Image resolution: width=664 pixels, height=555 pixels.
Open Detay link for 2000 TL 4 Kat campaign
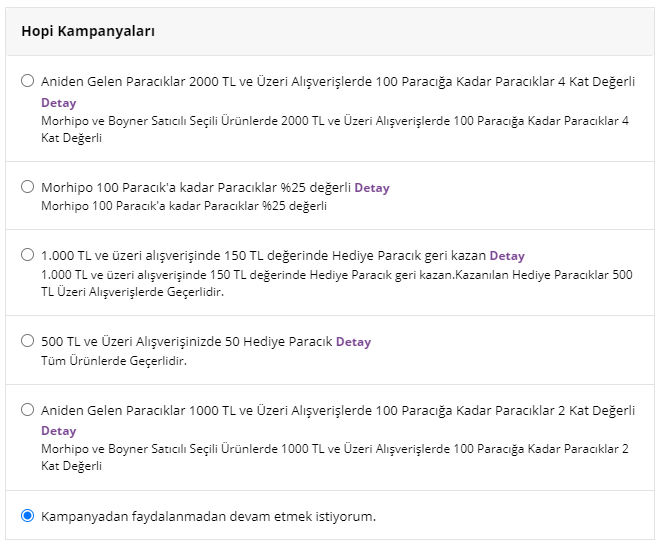coord(59,103)
